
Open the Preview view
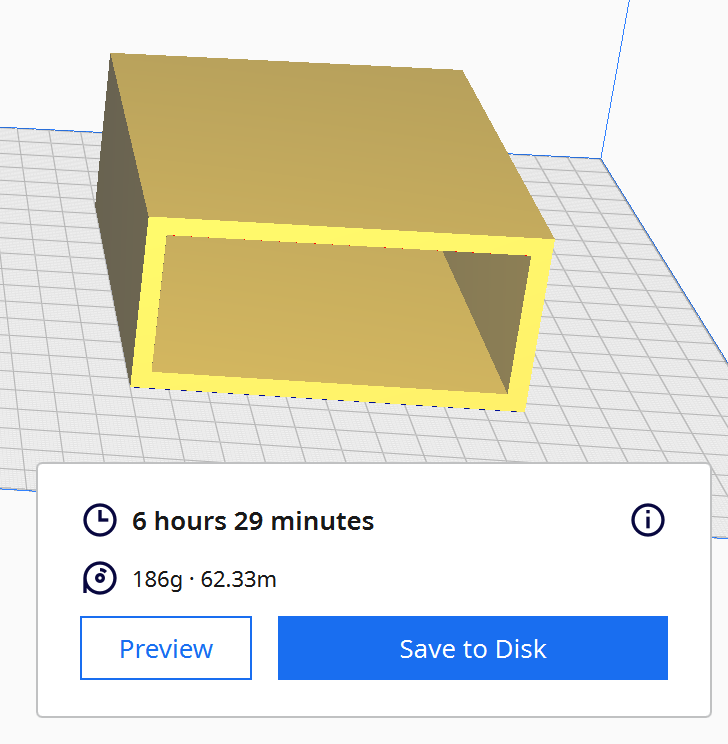[166, 648]
